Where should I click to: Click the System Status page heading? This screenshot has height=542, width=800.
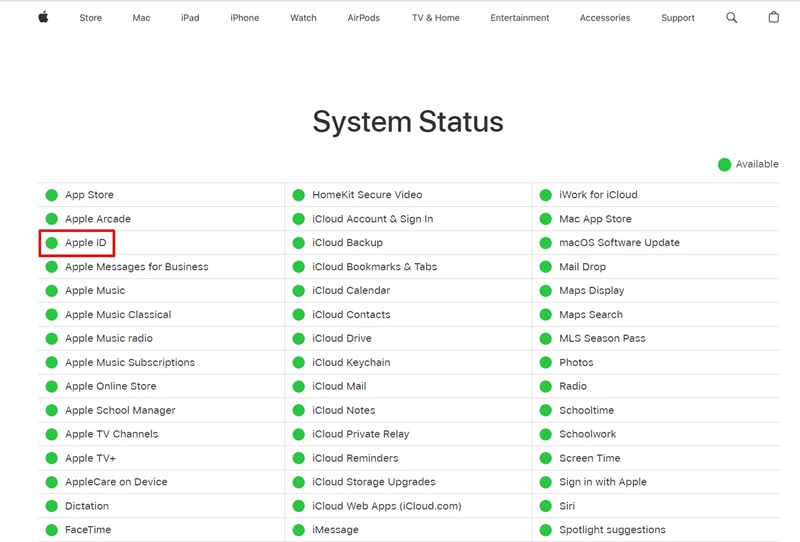click(x=408, y=122)
